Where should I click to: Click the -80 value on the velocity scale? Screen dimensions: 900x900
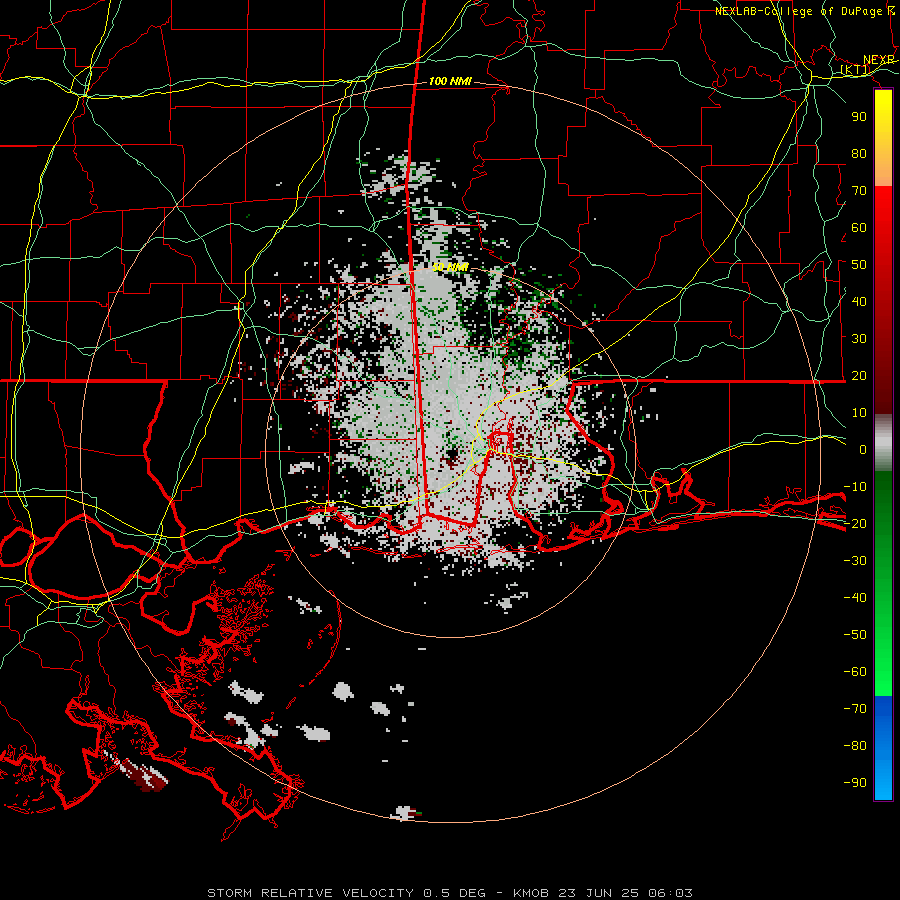pyautogui.click(x=855, y=746)
